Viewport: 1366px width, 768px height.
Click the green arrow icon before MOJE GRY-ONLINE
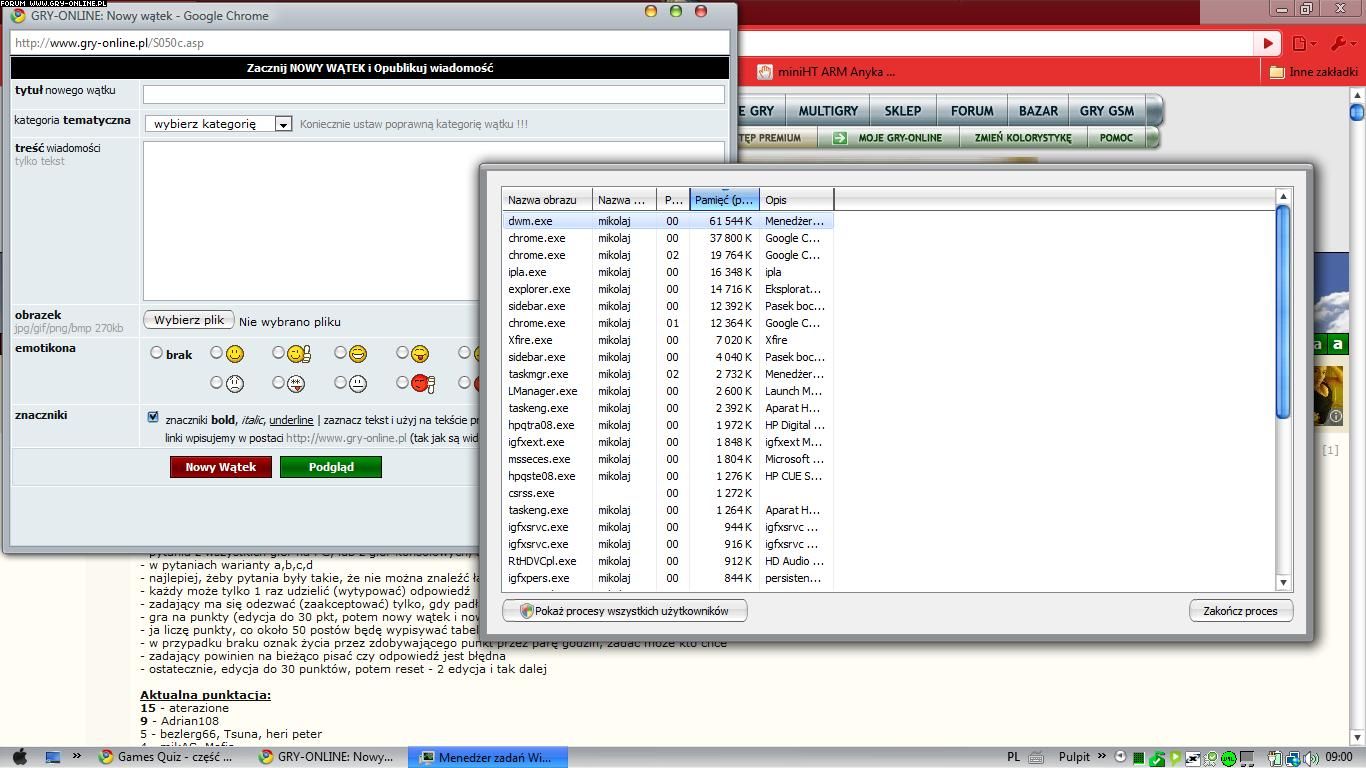coord(840,138)
